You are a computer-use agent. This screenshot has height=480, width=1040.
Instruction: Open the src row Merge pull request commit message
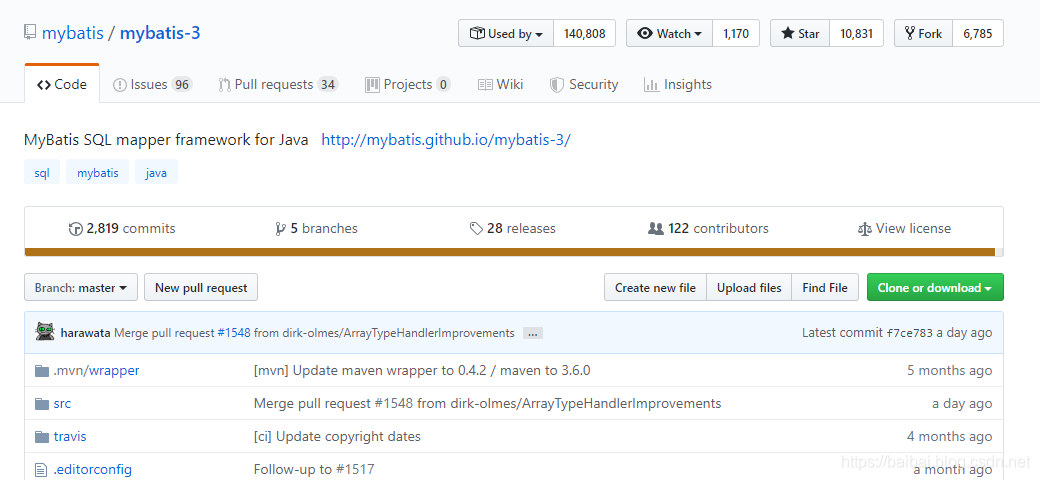click(488, 403)
